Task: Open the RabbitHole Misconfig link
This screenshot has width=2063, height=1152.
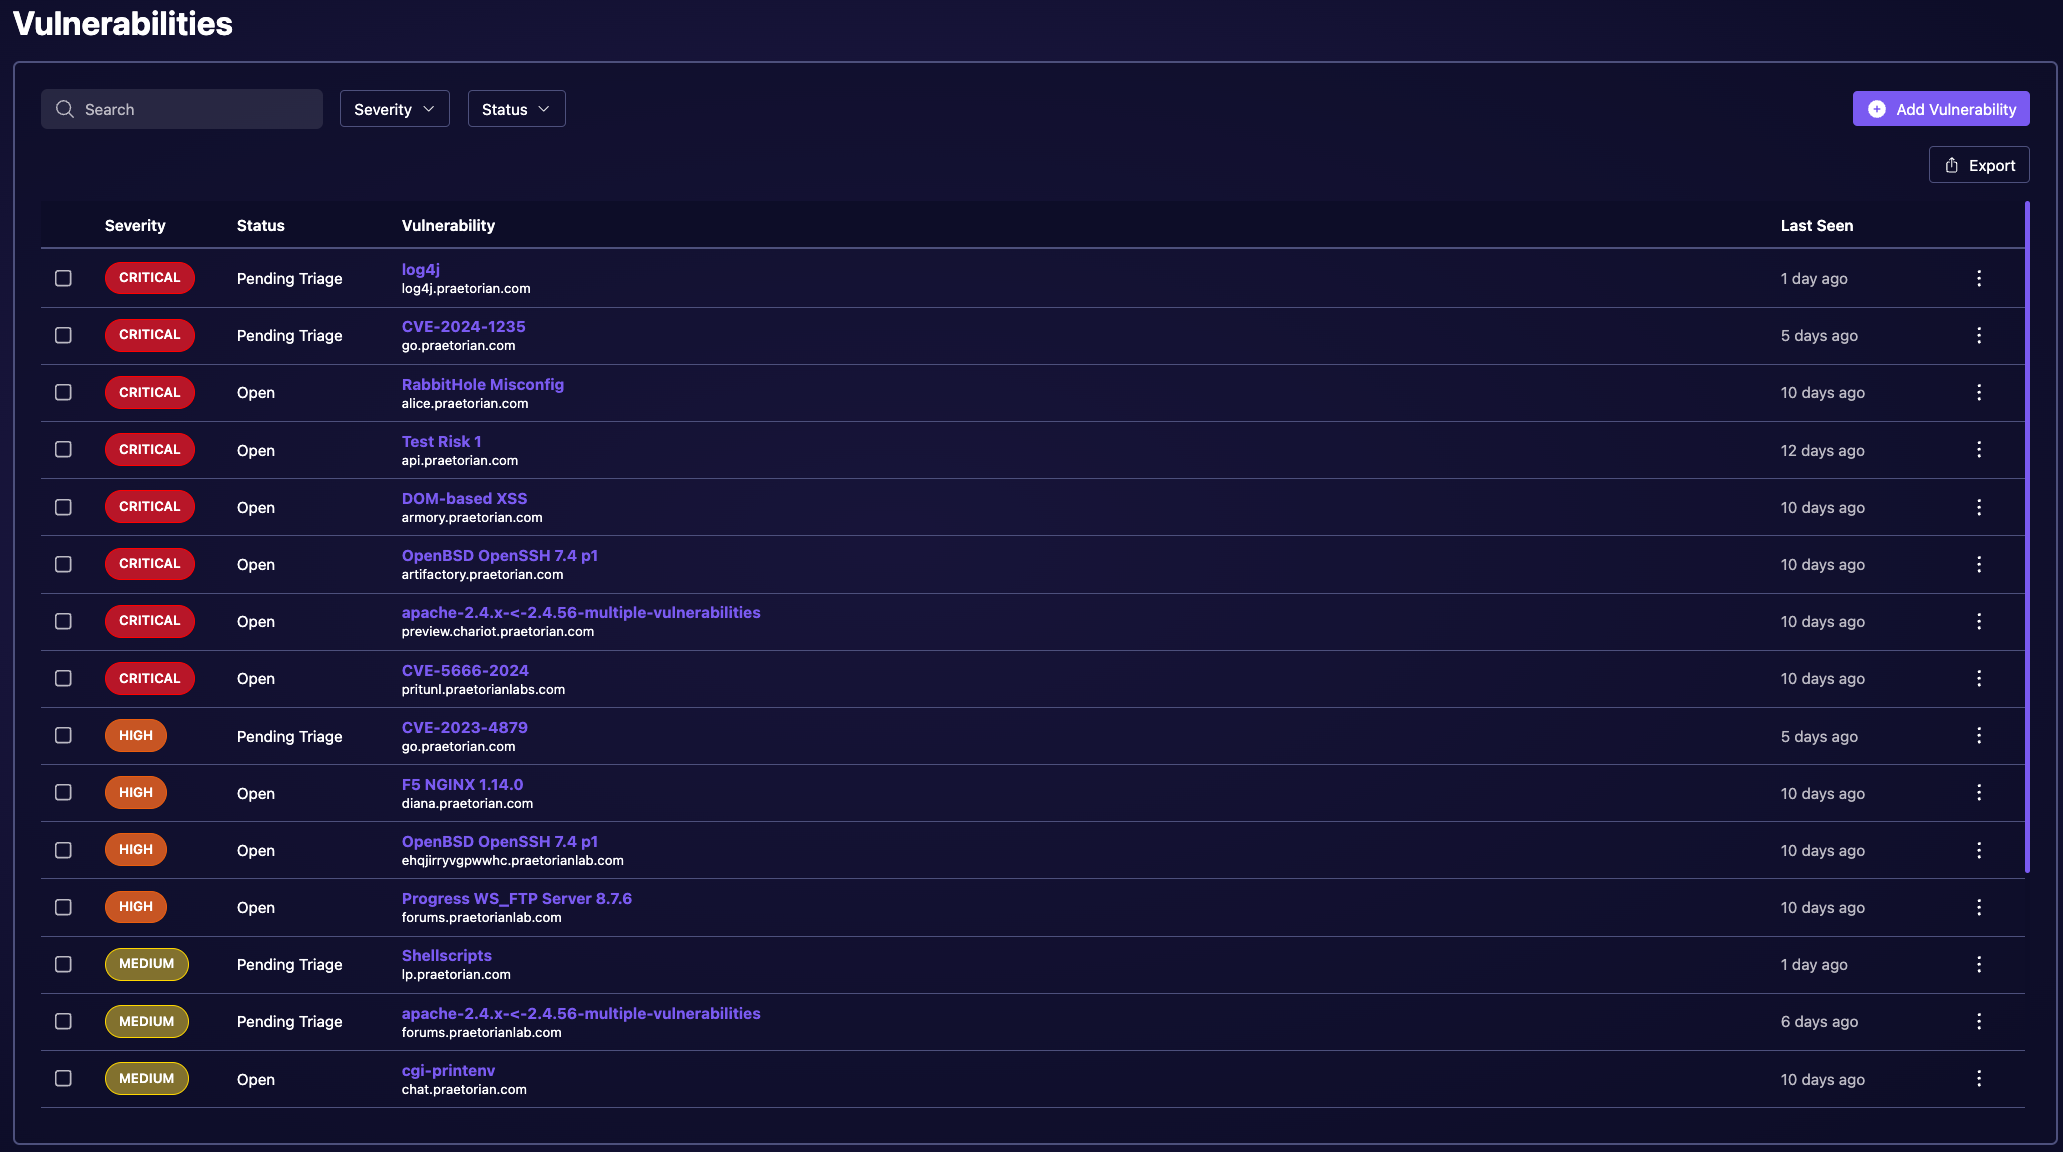Action: click(483, 385)
